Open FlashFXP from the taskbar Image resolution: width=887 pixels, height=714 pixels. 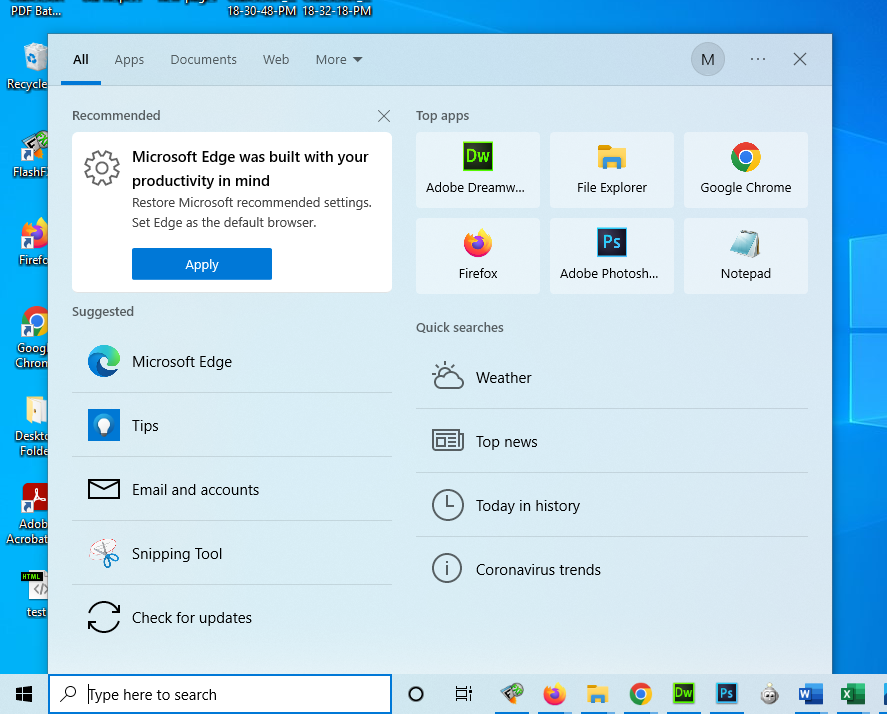[512, 694]
